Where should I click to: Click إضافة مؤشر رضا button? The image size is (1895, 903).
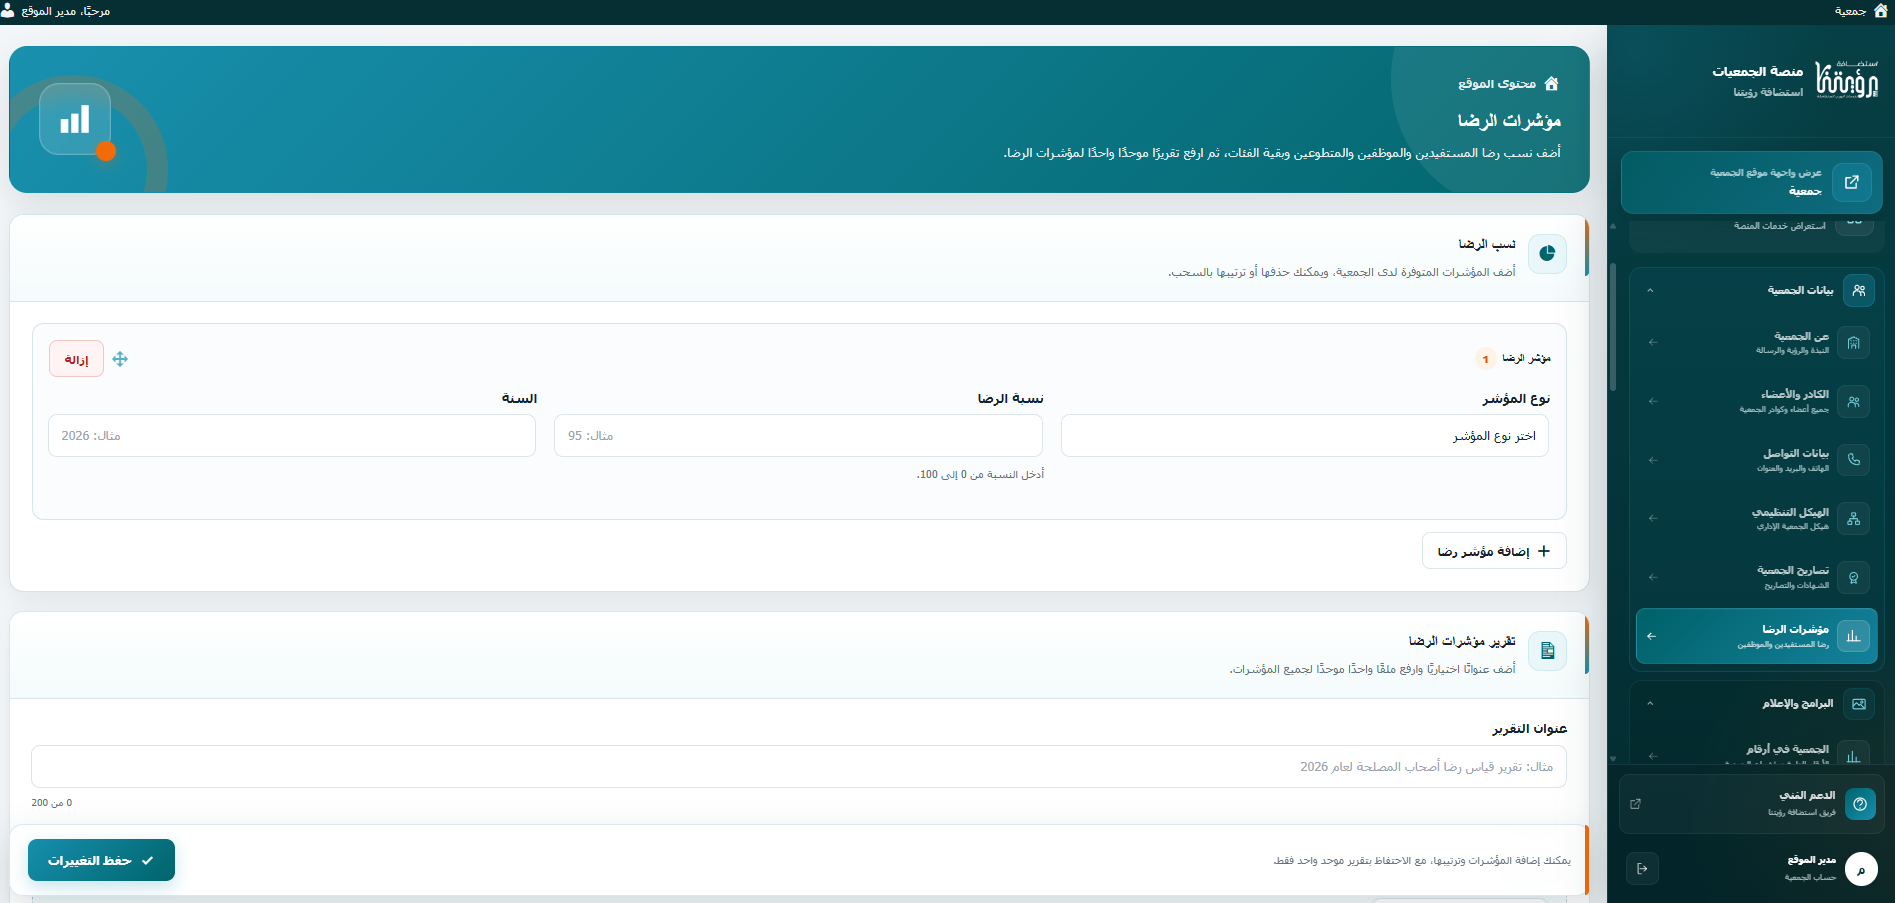pos(1494,551)
